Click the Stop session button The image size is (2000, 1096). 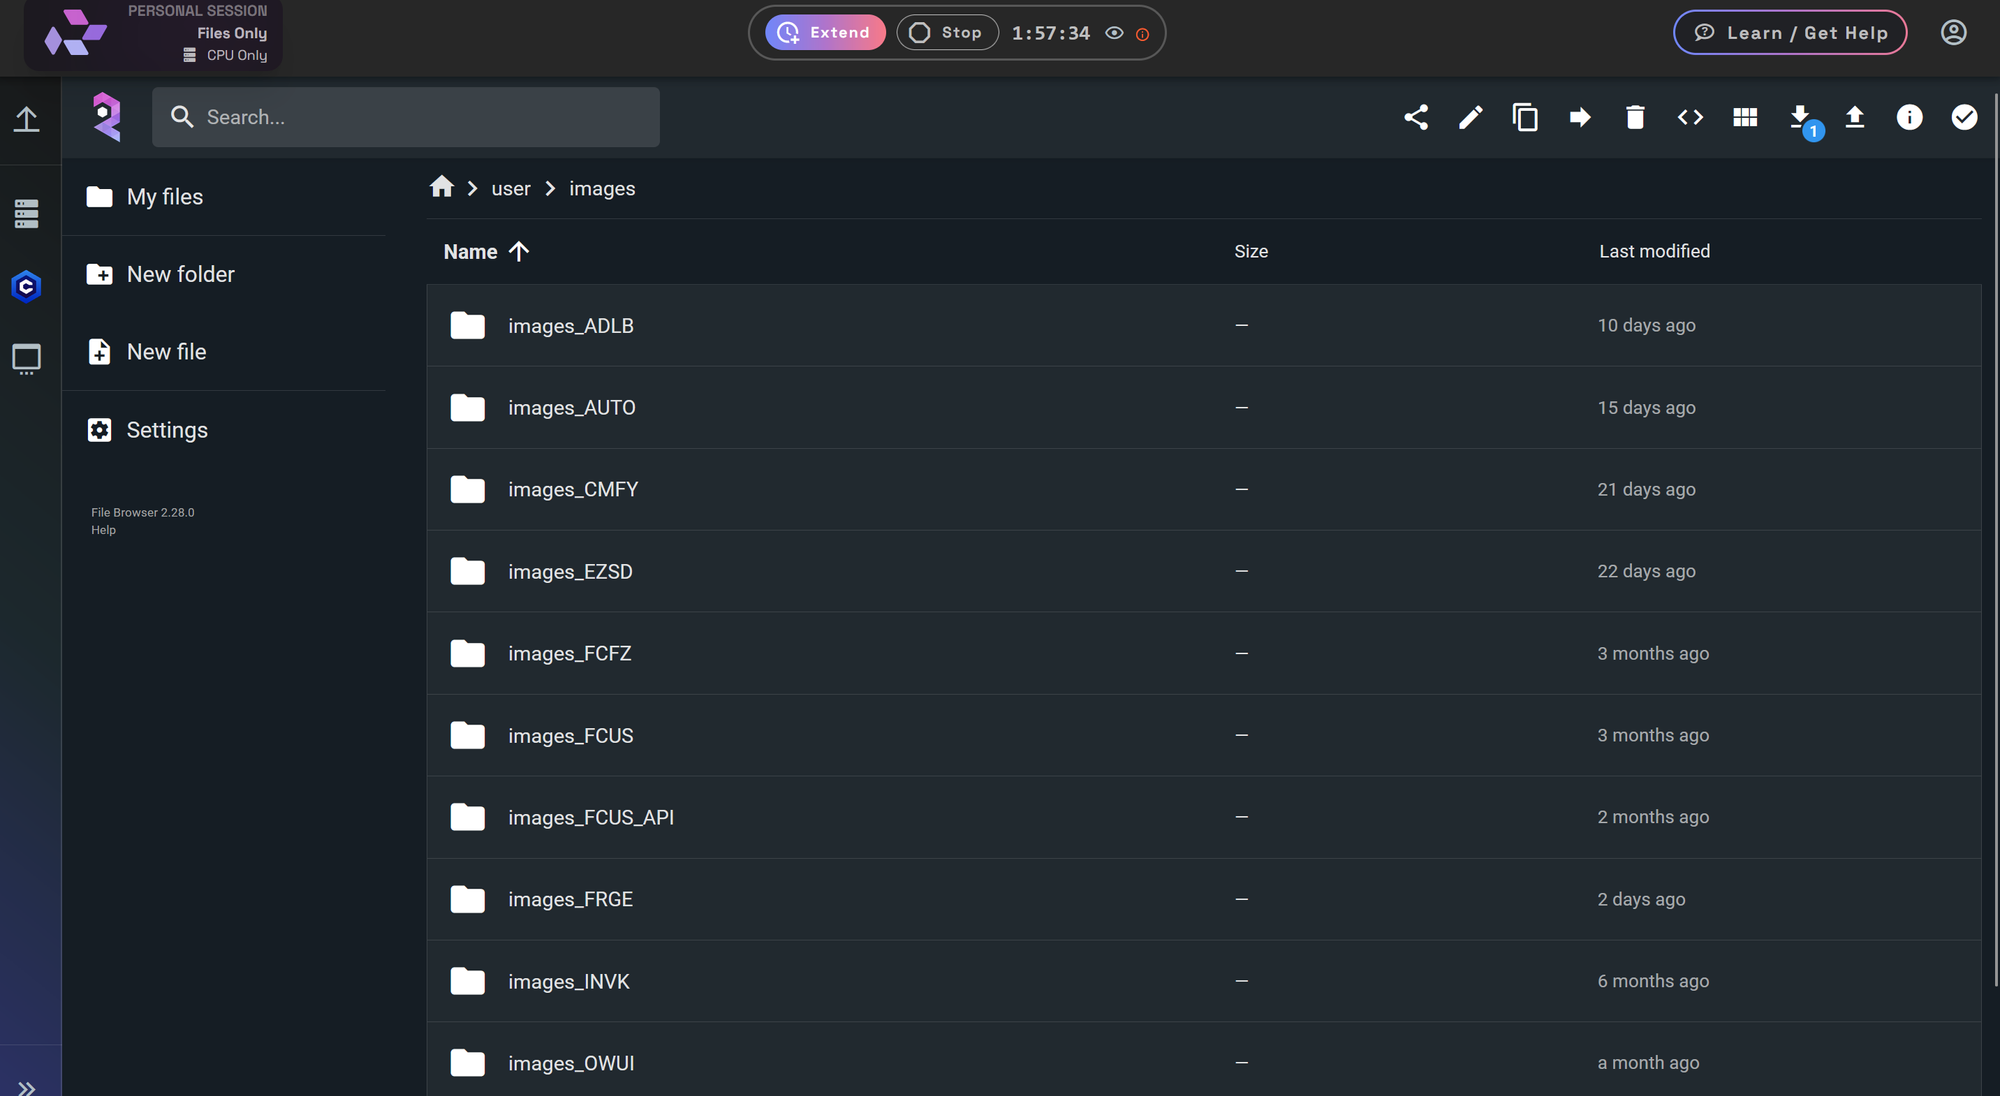click(x=947, y=32)
